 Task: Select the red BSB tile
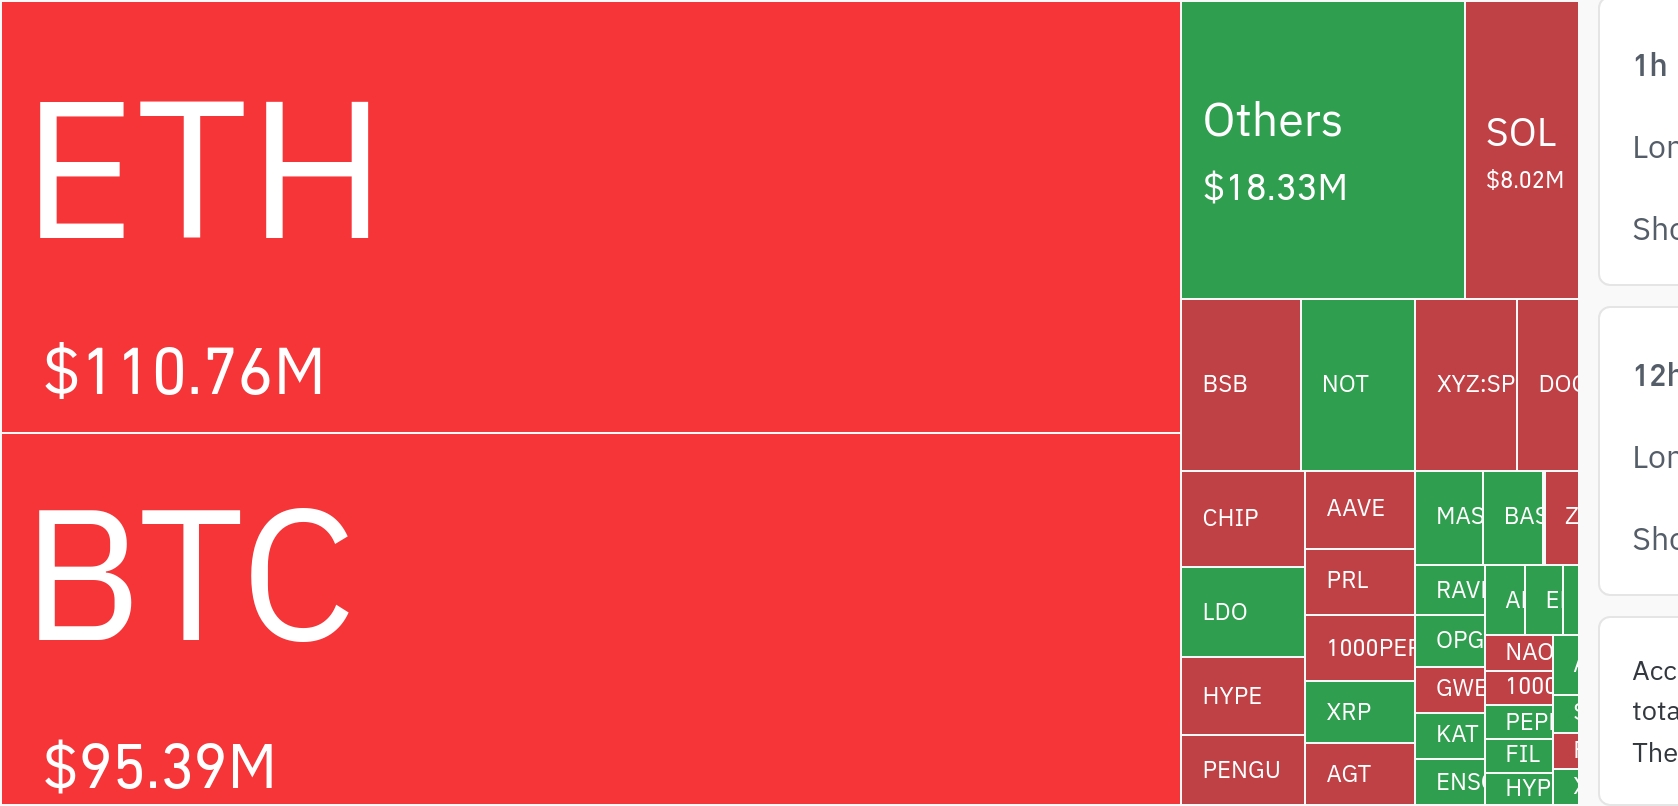click(x=1240, y=385)
